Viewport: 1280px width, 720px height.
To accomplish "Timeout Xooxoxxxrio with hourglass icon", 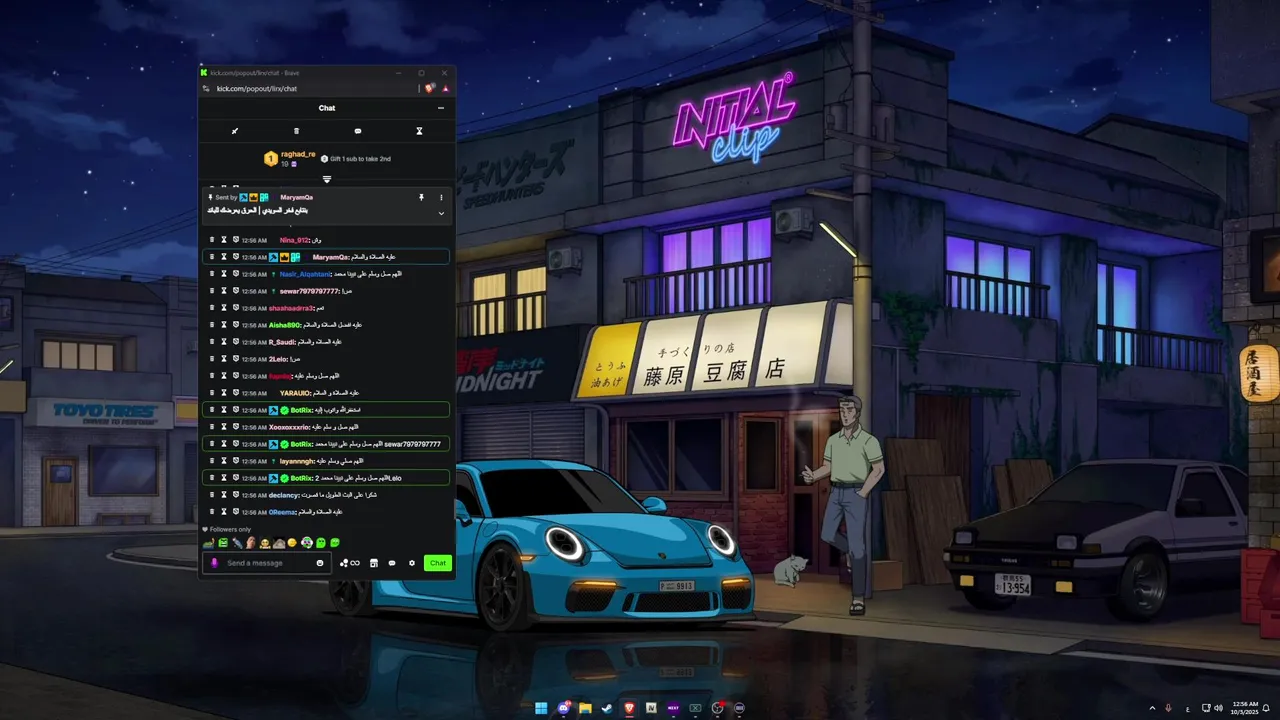I will point(224,427).
